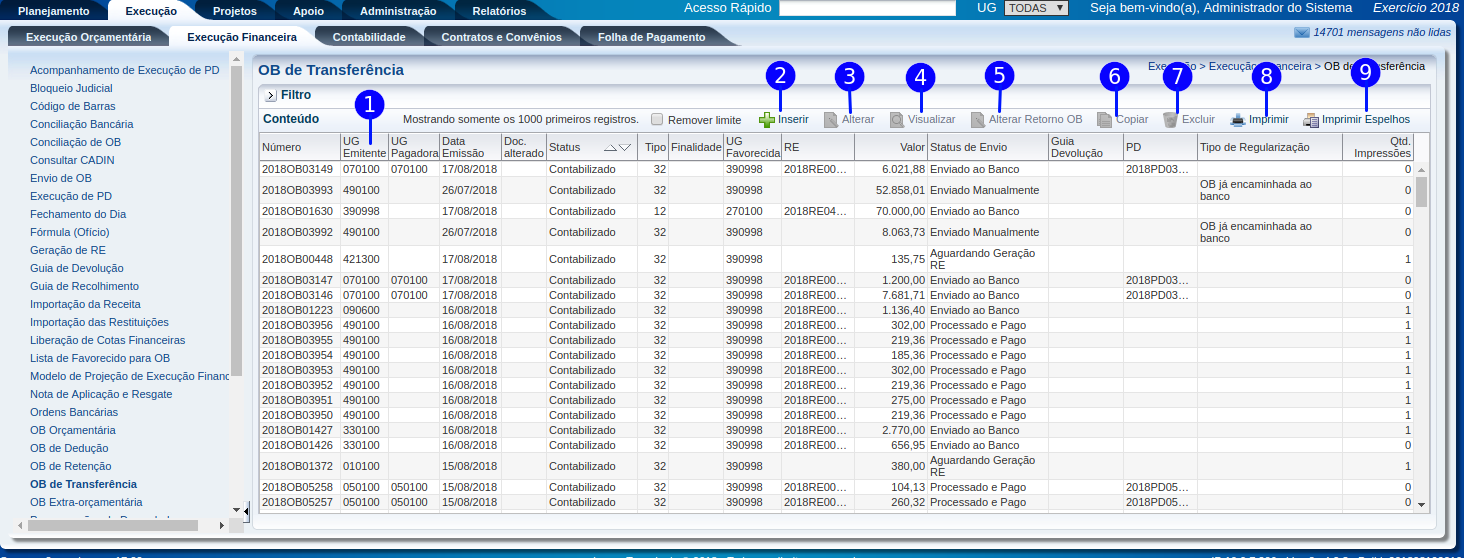Enable the Remover limite checkbox

click(x=657, y=119)
